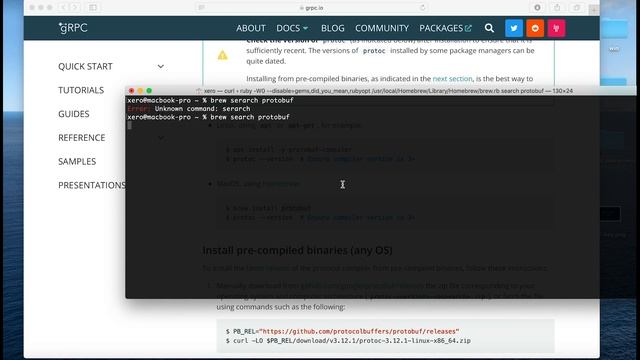Open PRESENTATIONS in the sidebar

coord(92,185)
